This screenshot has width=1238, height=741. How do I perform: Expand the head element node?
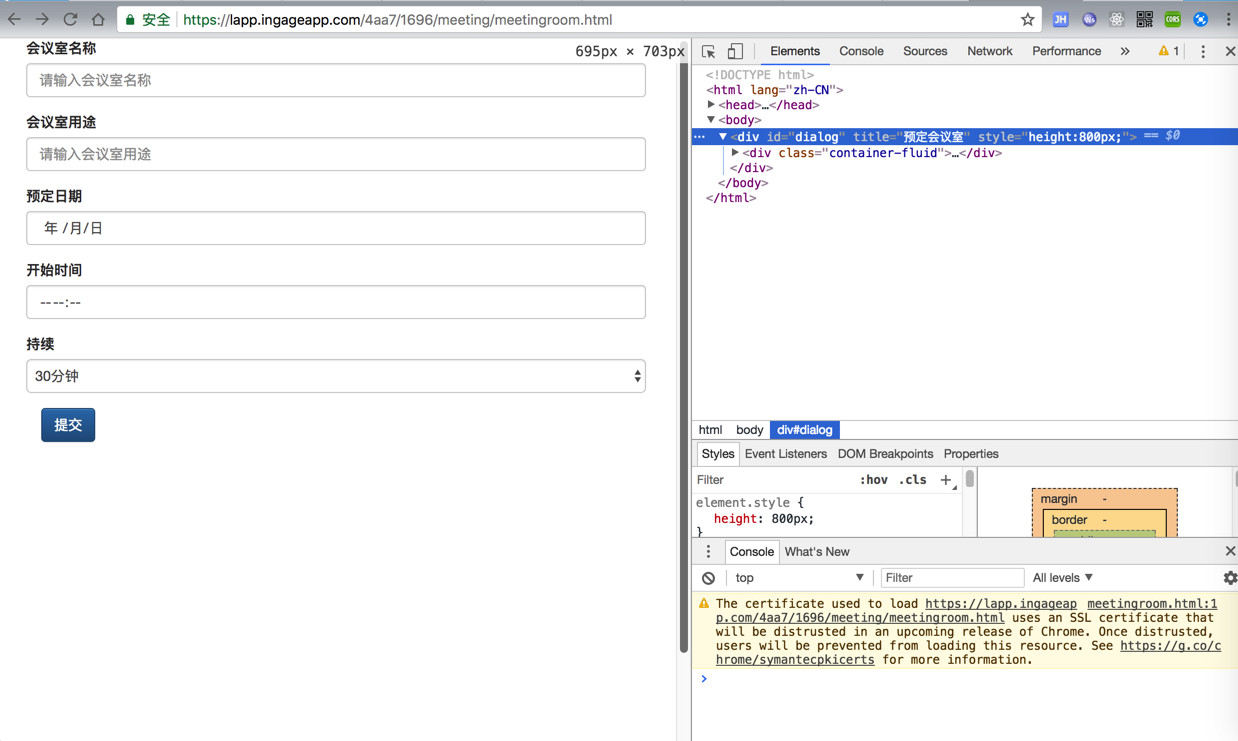pos(711,105)
